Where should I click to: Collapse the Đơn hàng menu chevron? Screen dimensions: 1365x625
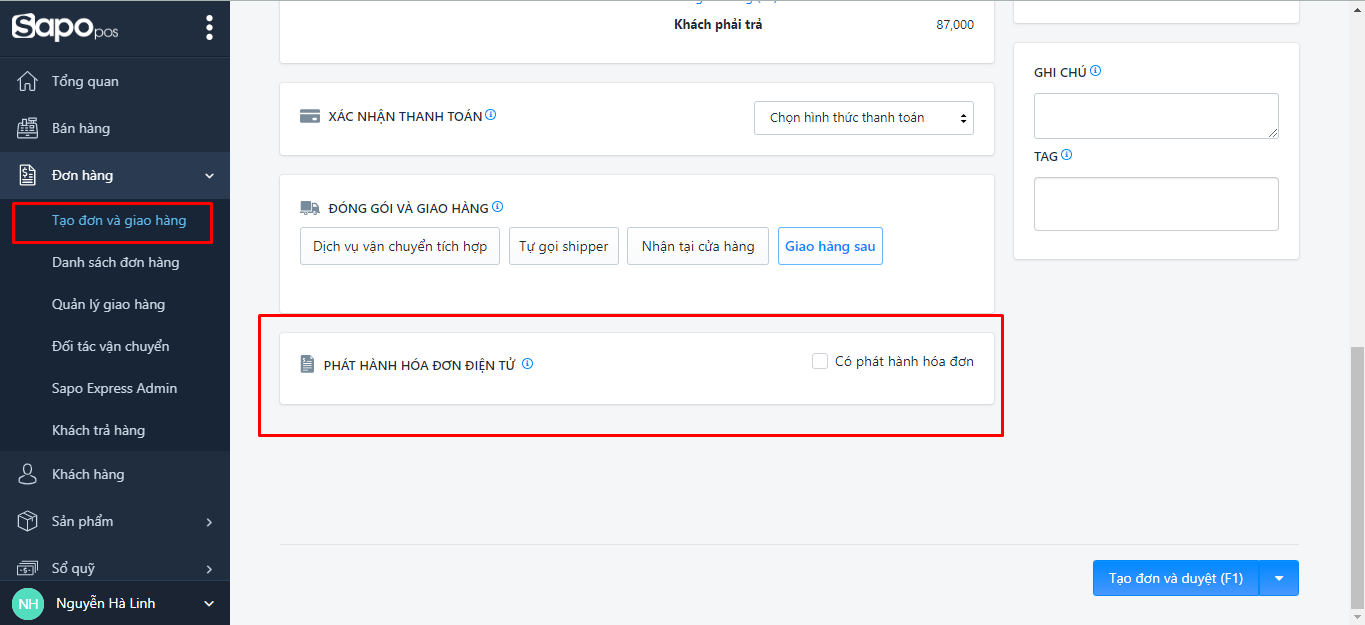[209, 176]
